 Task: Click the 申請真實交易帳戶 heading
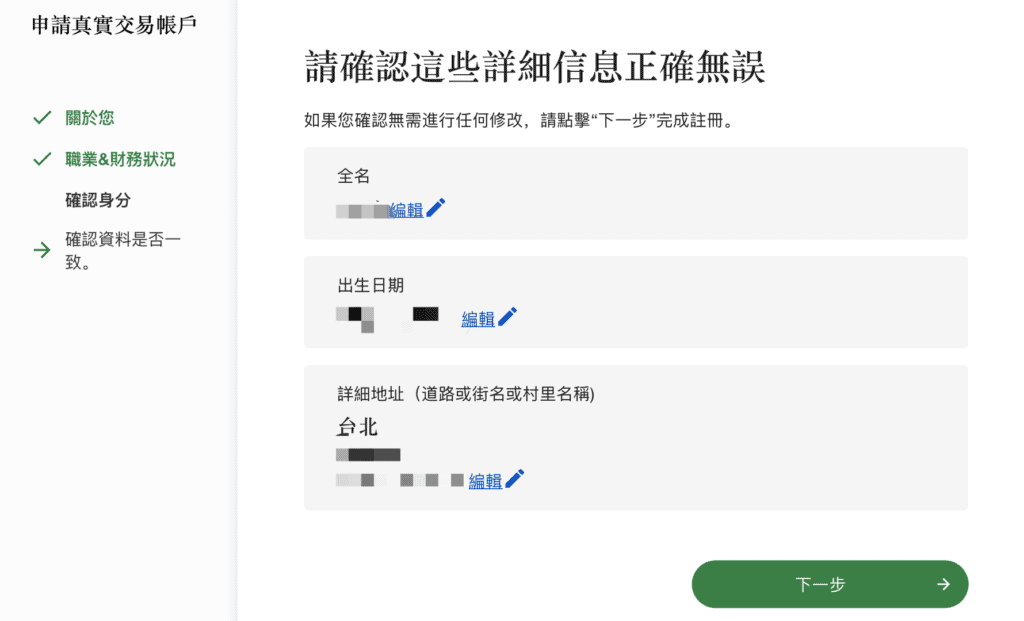pyautogui.click(x=114, y=25)
